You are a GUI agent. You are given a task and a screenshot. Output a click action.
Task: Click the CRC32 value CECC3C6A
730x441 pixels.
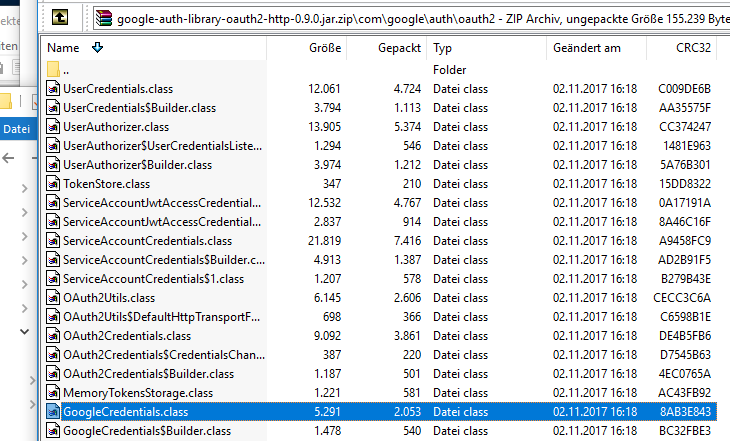682,298
